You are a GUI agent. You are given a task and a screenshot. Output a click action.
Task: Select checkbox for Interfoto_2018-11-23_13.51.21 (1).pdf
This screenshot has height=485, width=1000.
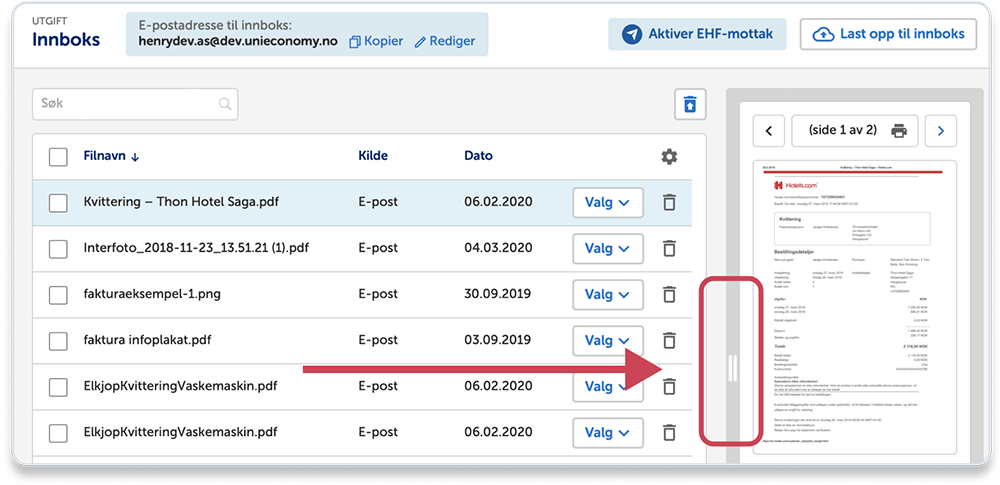[x=58, y=248]
